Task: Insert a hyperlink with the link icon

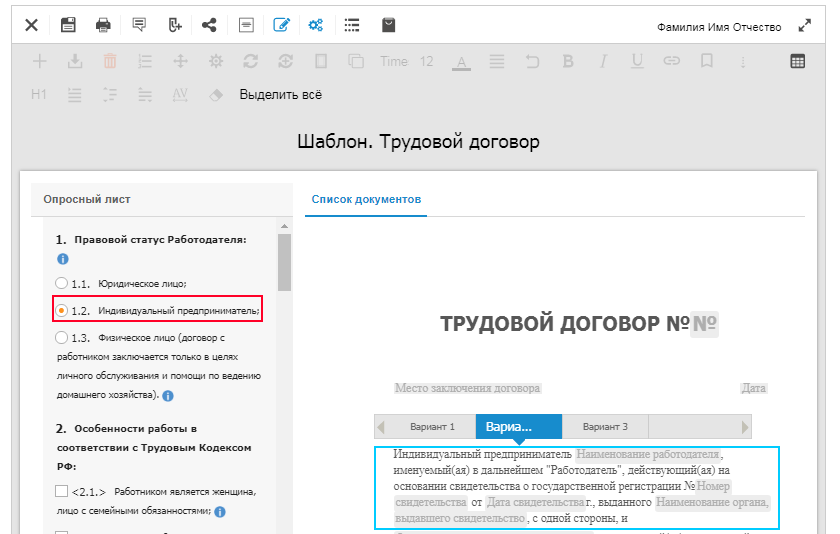Action: (671, 61)
